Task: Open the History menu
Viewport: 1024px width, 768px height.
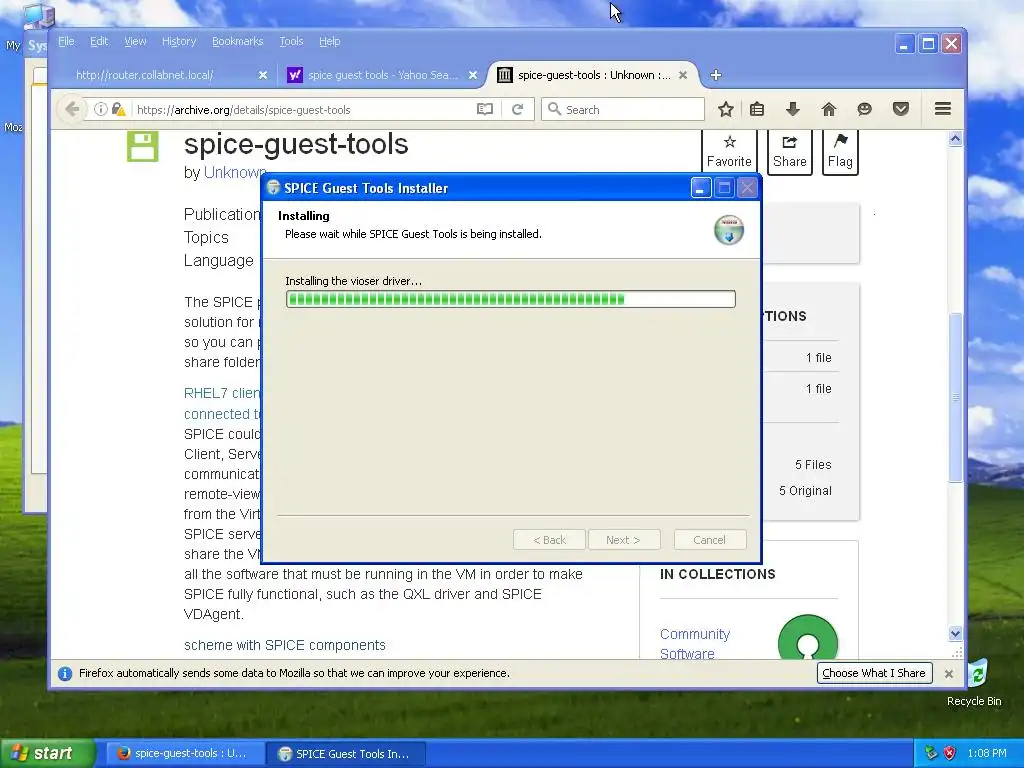Action: (x=179, y=41)
